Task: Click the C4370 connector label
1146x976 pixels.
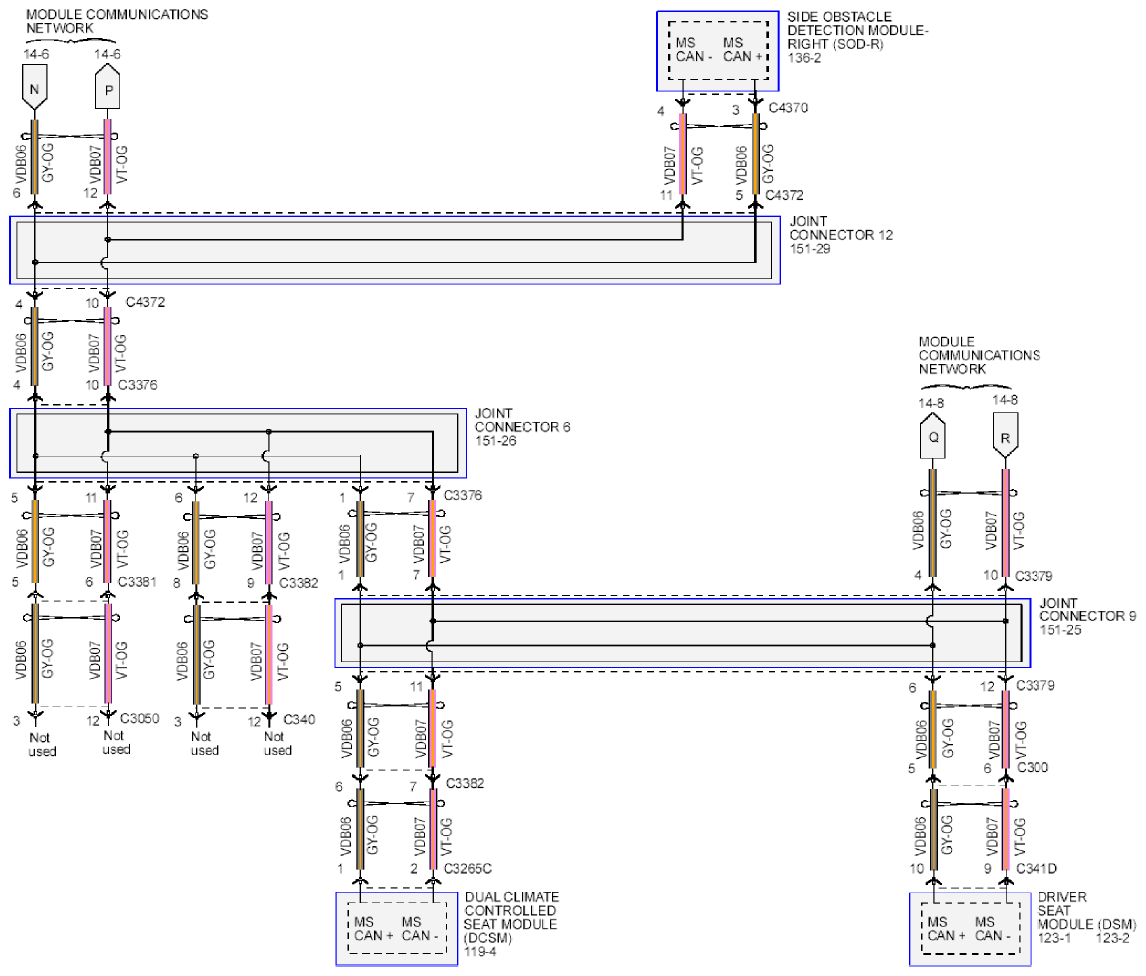Action: click(x=787, y=107)
